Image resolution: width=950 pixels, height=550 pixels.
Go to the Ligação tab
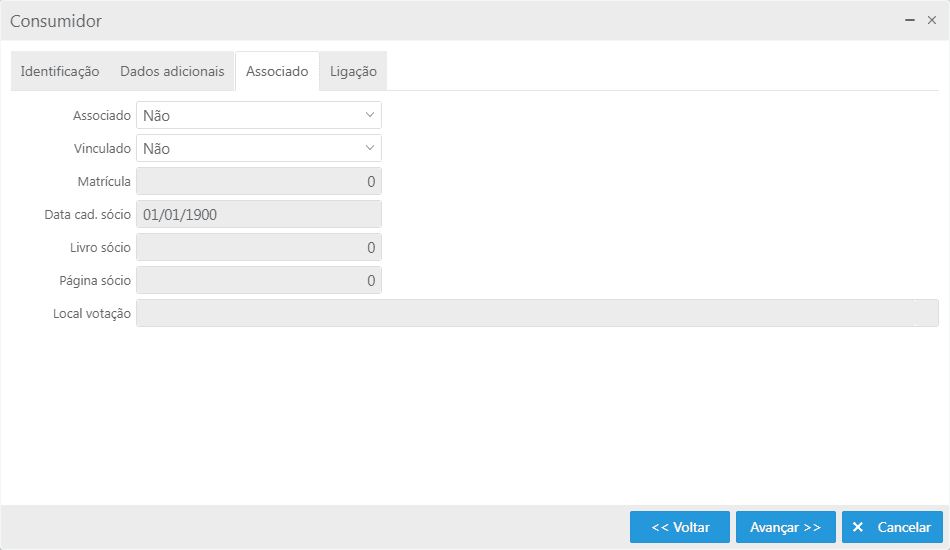tap(353, 71)
